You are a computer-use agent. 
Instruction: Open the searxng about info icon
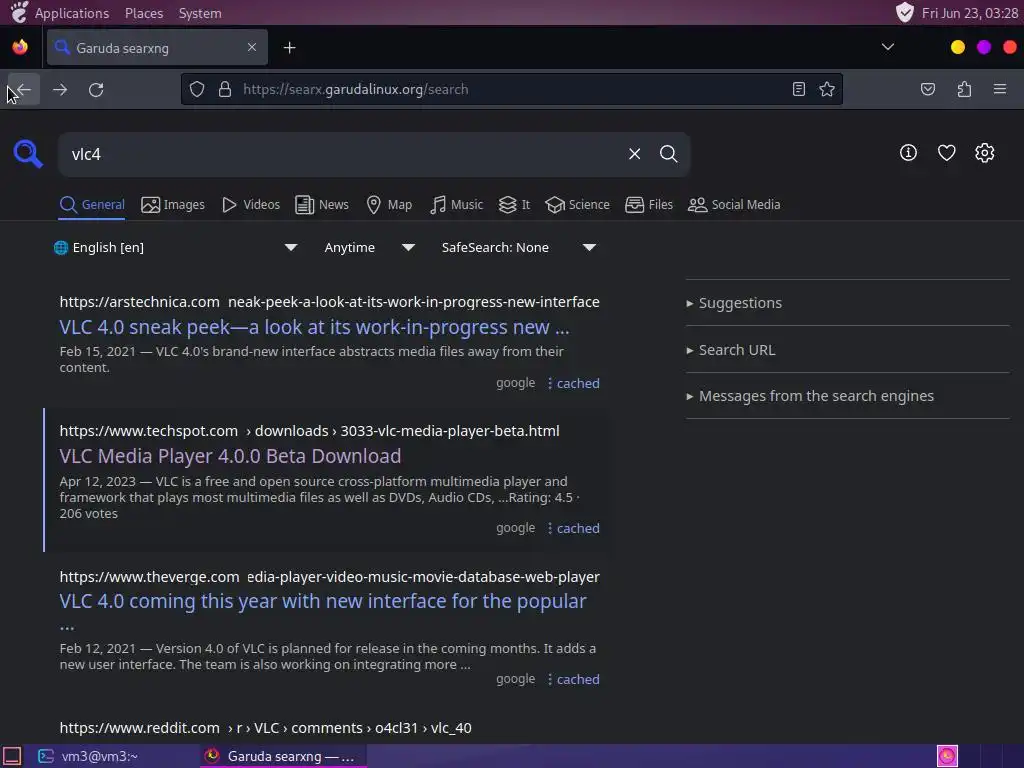pos(908,153)
